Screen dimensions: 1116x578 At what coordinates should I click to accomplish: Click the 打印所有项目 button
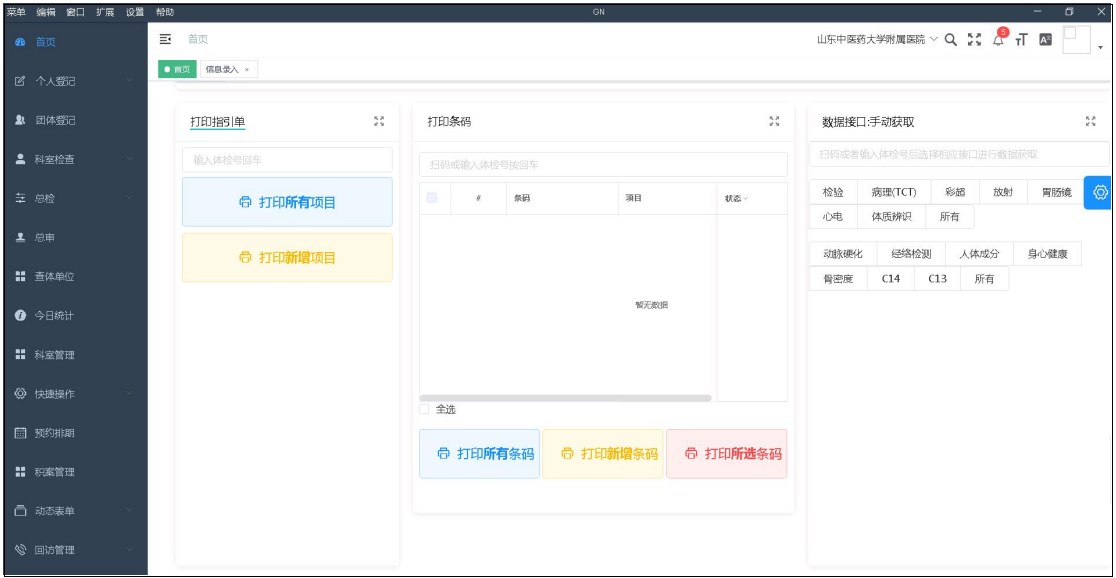pos(287,202)
